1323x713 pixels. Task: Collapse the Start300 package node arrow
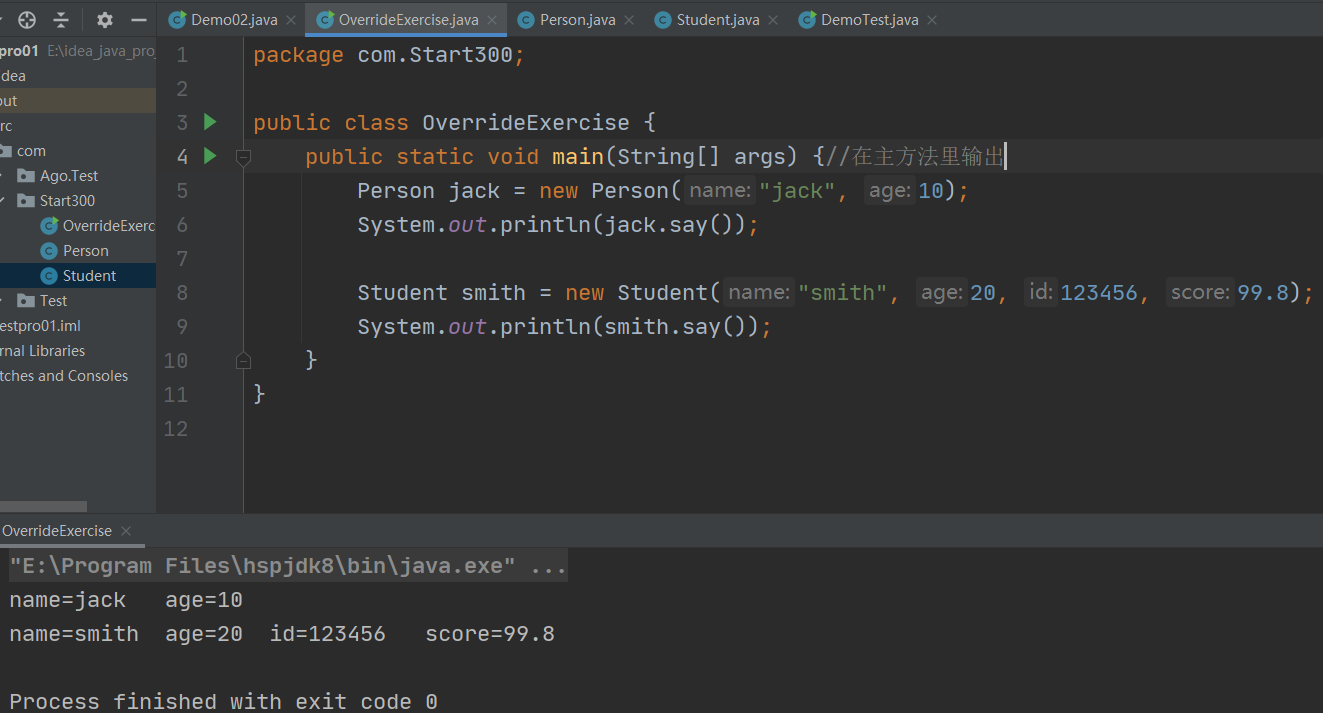coord(4,201)
